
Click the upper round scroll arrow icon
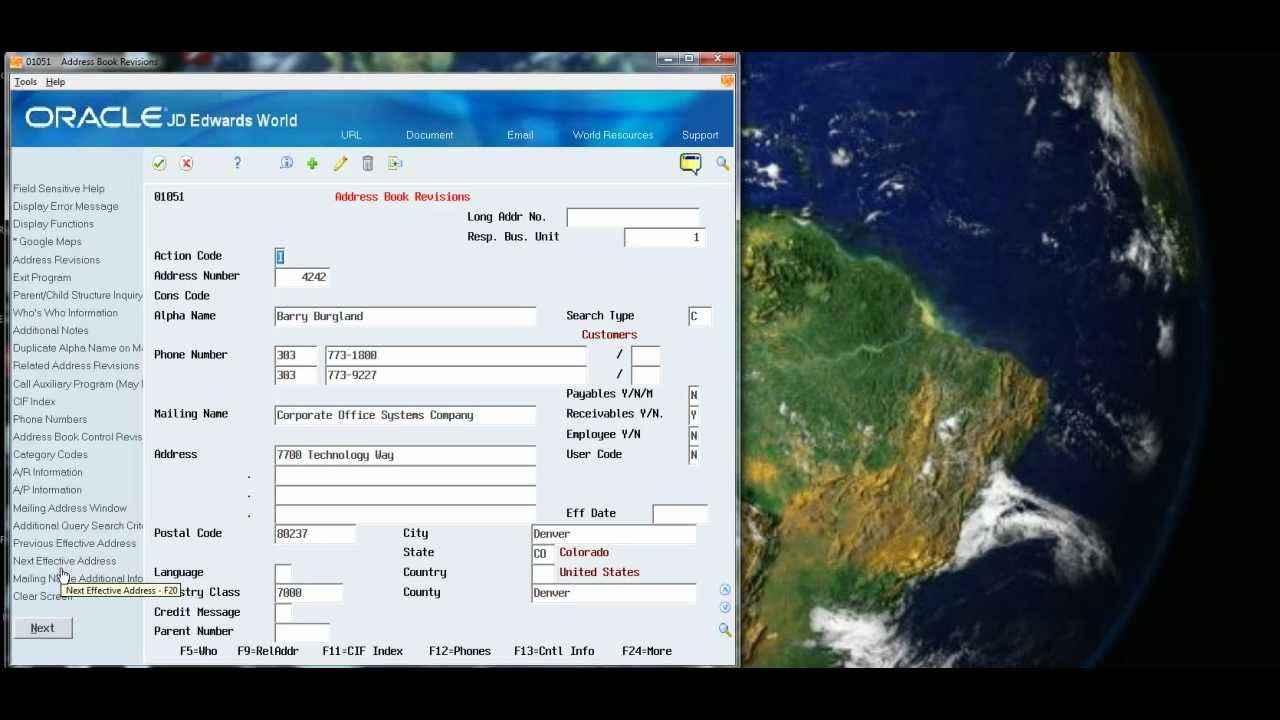click(725, 590)
